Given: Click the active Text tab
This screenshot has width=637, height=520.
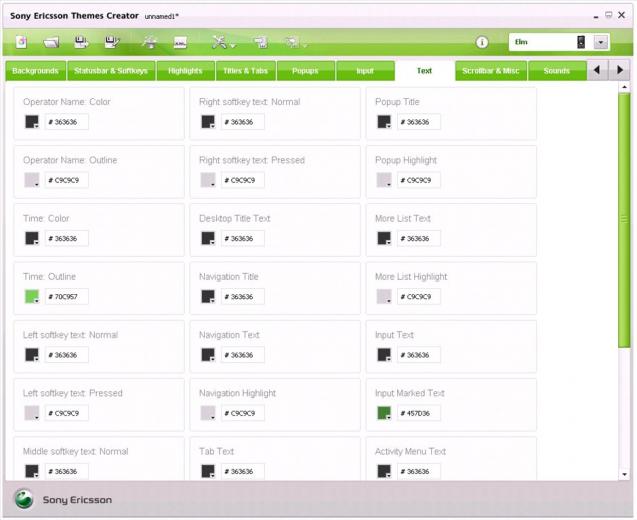Looking at the screenshot, I should [x=424, y=71].
